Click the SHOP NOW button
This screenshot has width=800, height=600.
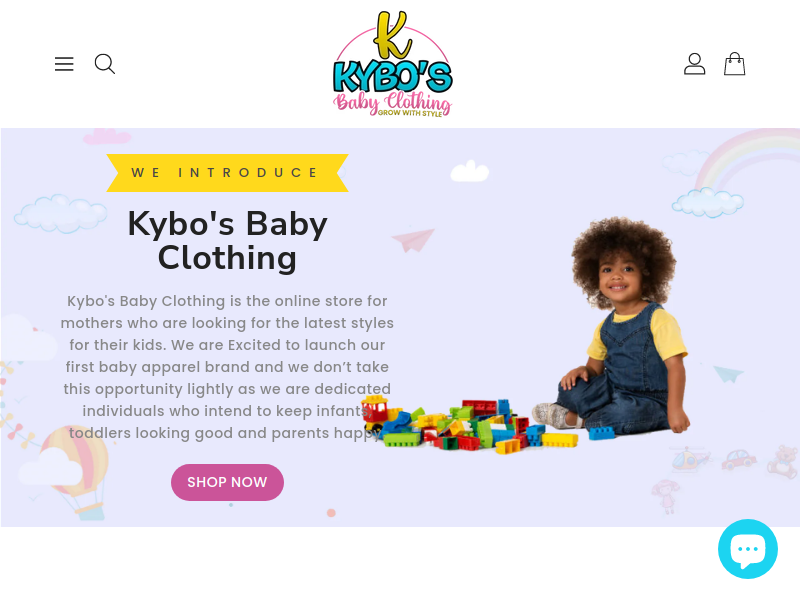[x=228, y=482]
